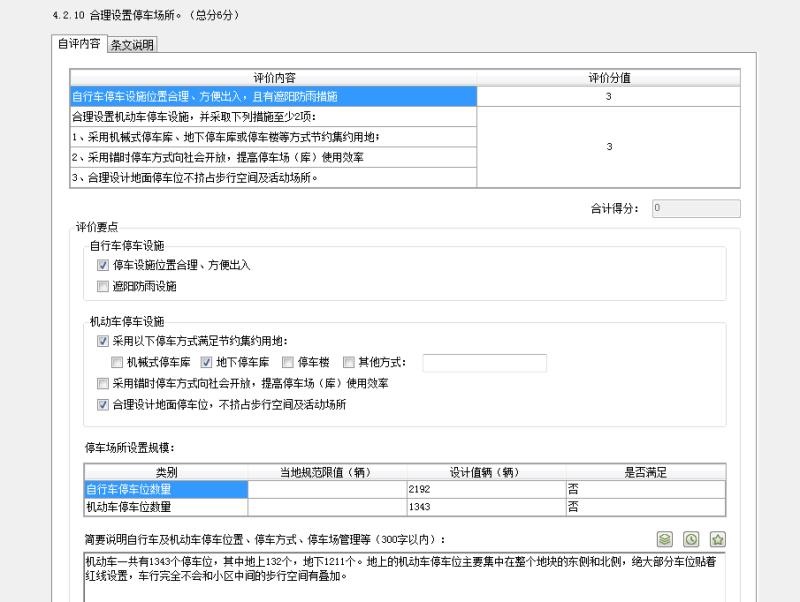Image resolution: width=800 pixels, height=602 pixels.
Task: Enable the 其他方式 checkbox
Action: 348,362
